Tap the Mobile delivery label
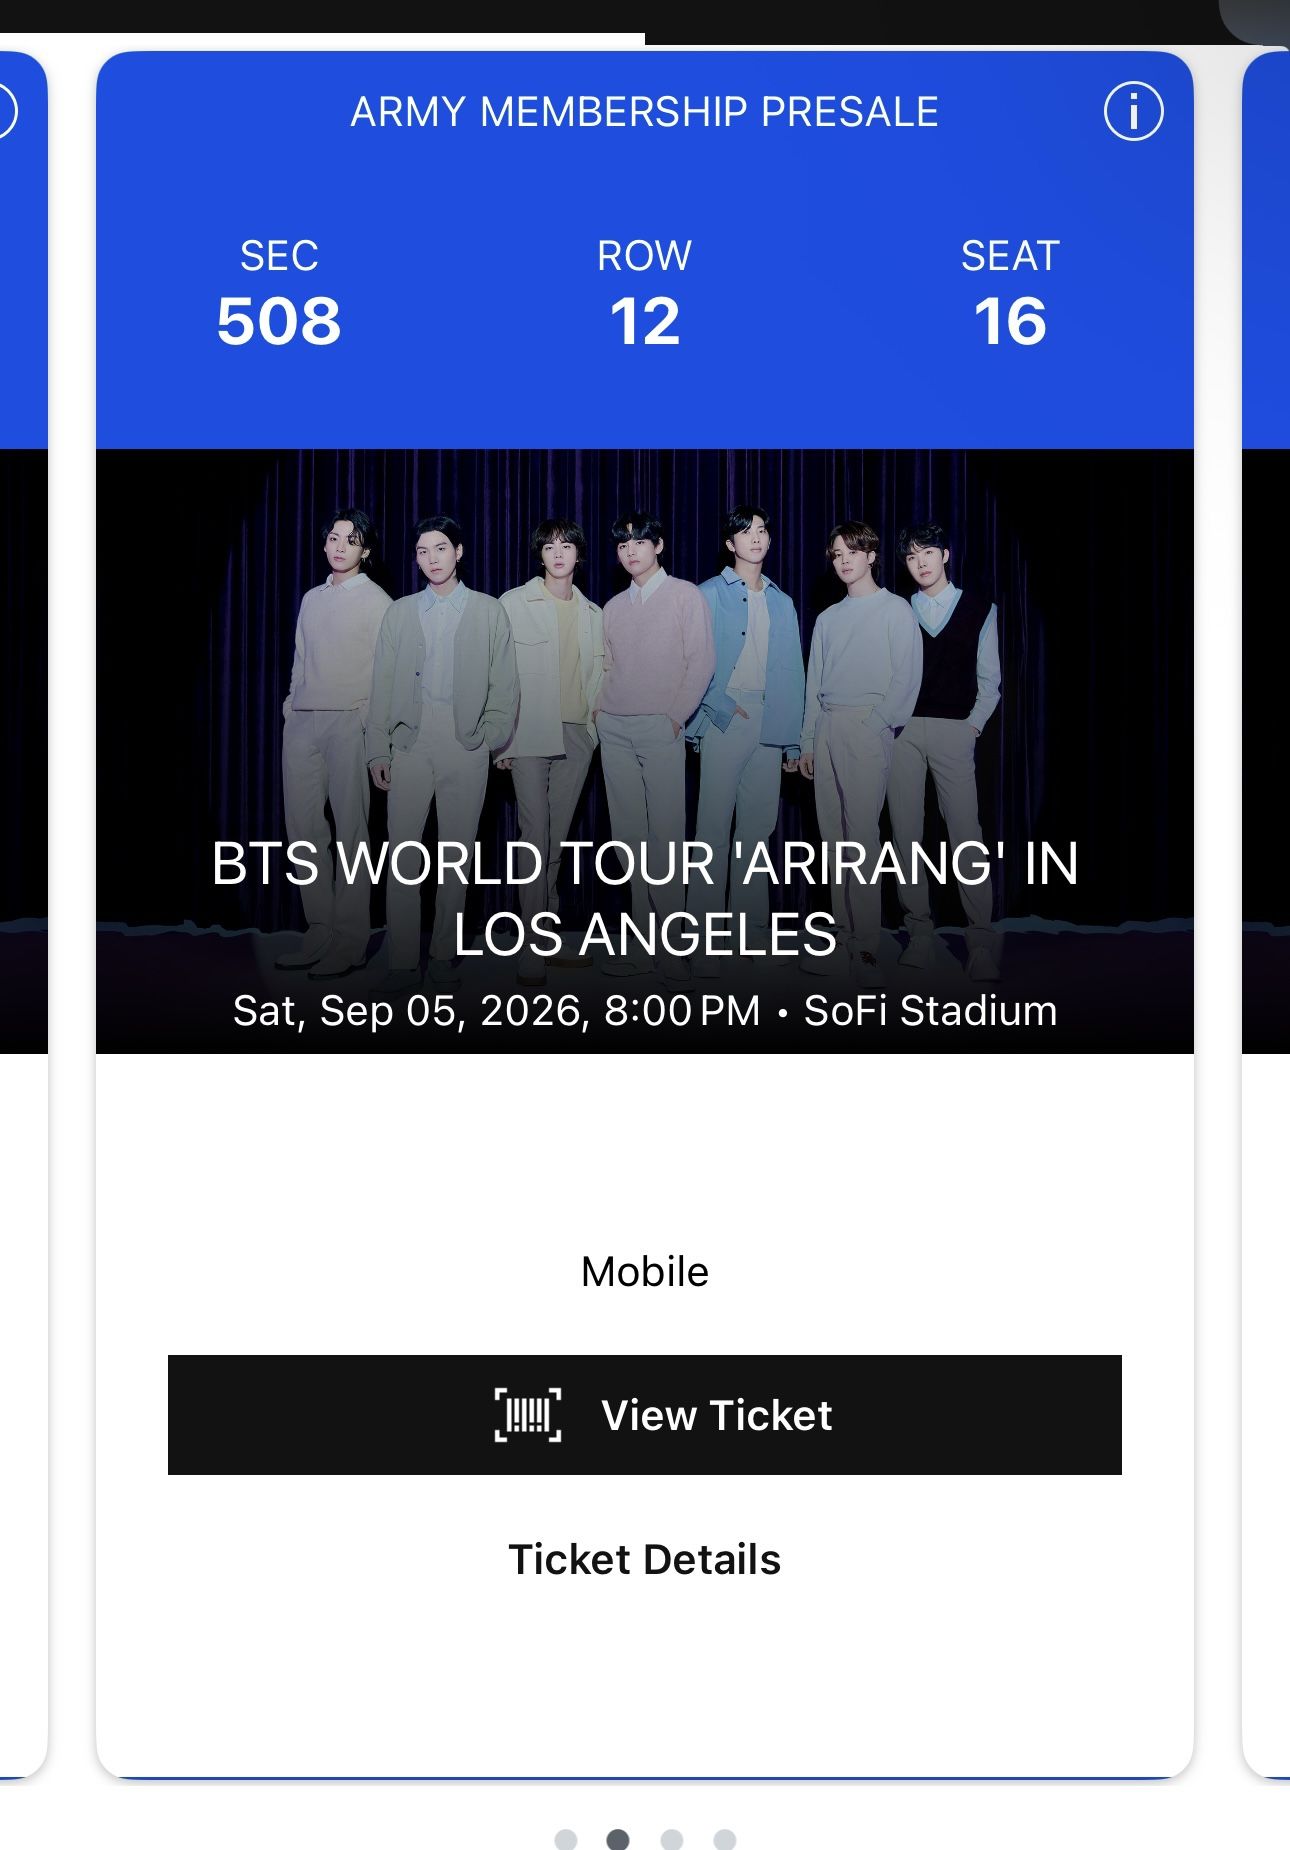Viewport: 1290px width, 1850px height. point(645,1272)
